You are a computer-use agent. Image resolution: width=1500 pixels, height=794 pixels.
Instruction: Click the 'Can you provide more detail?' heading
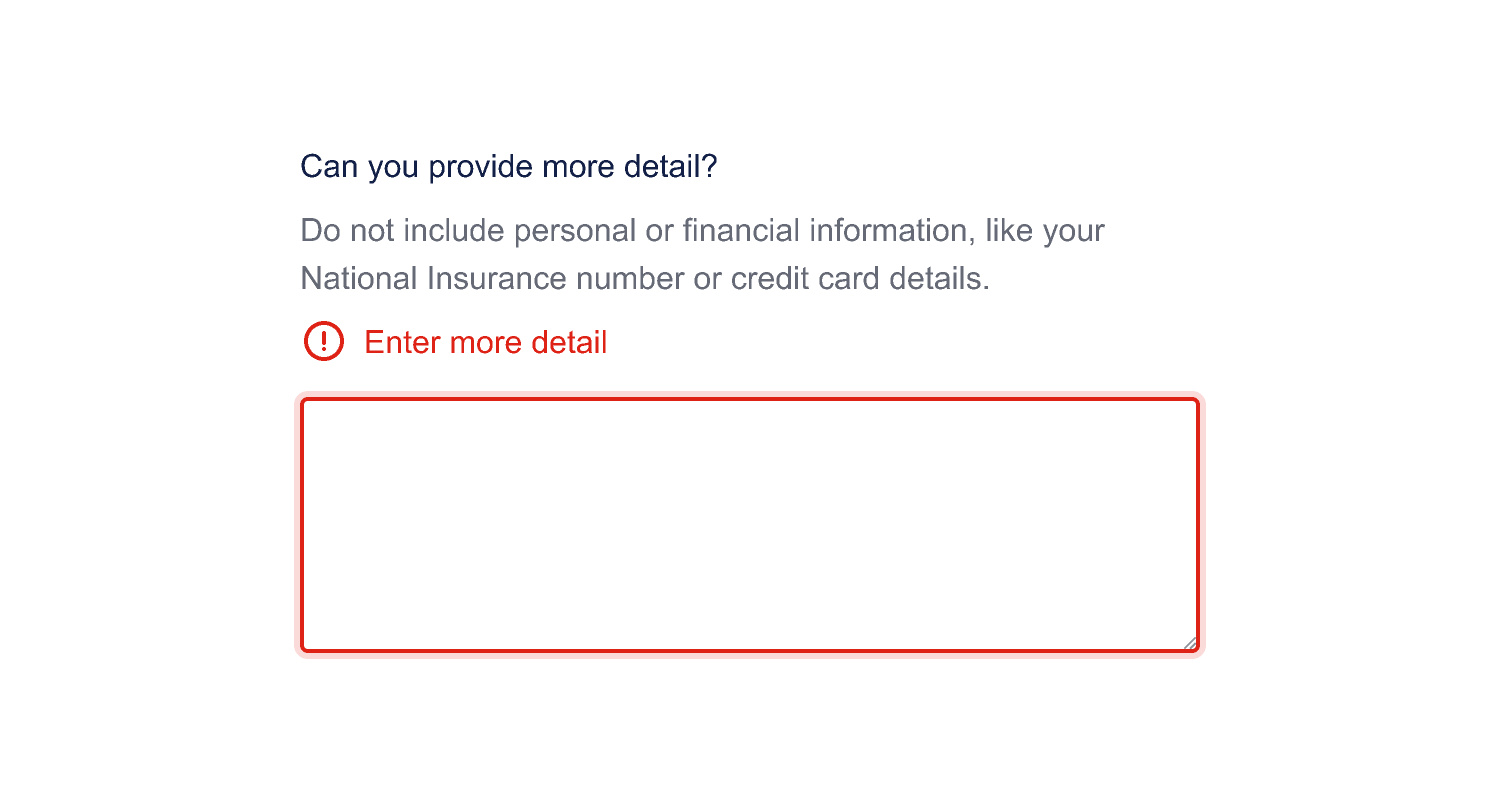point(508,166)
